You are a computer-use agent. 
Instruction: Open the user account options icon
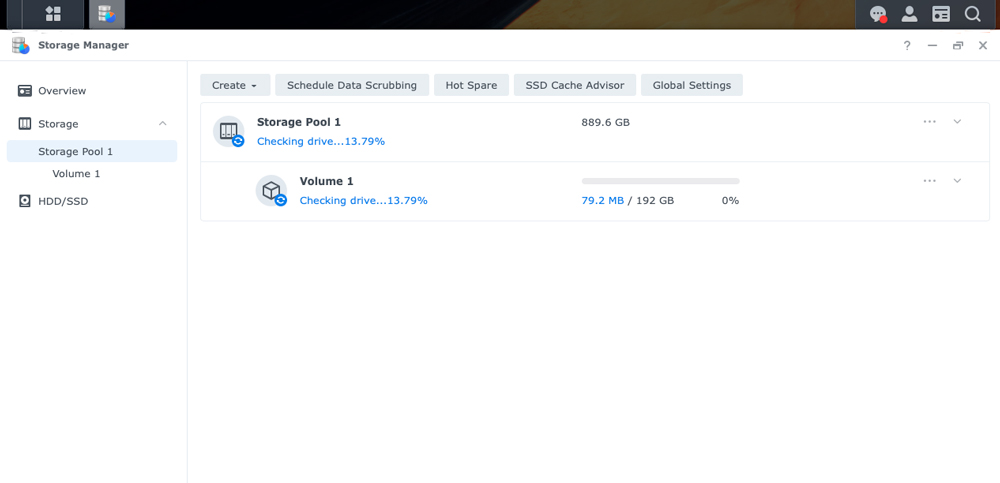(909, 14)
